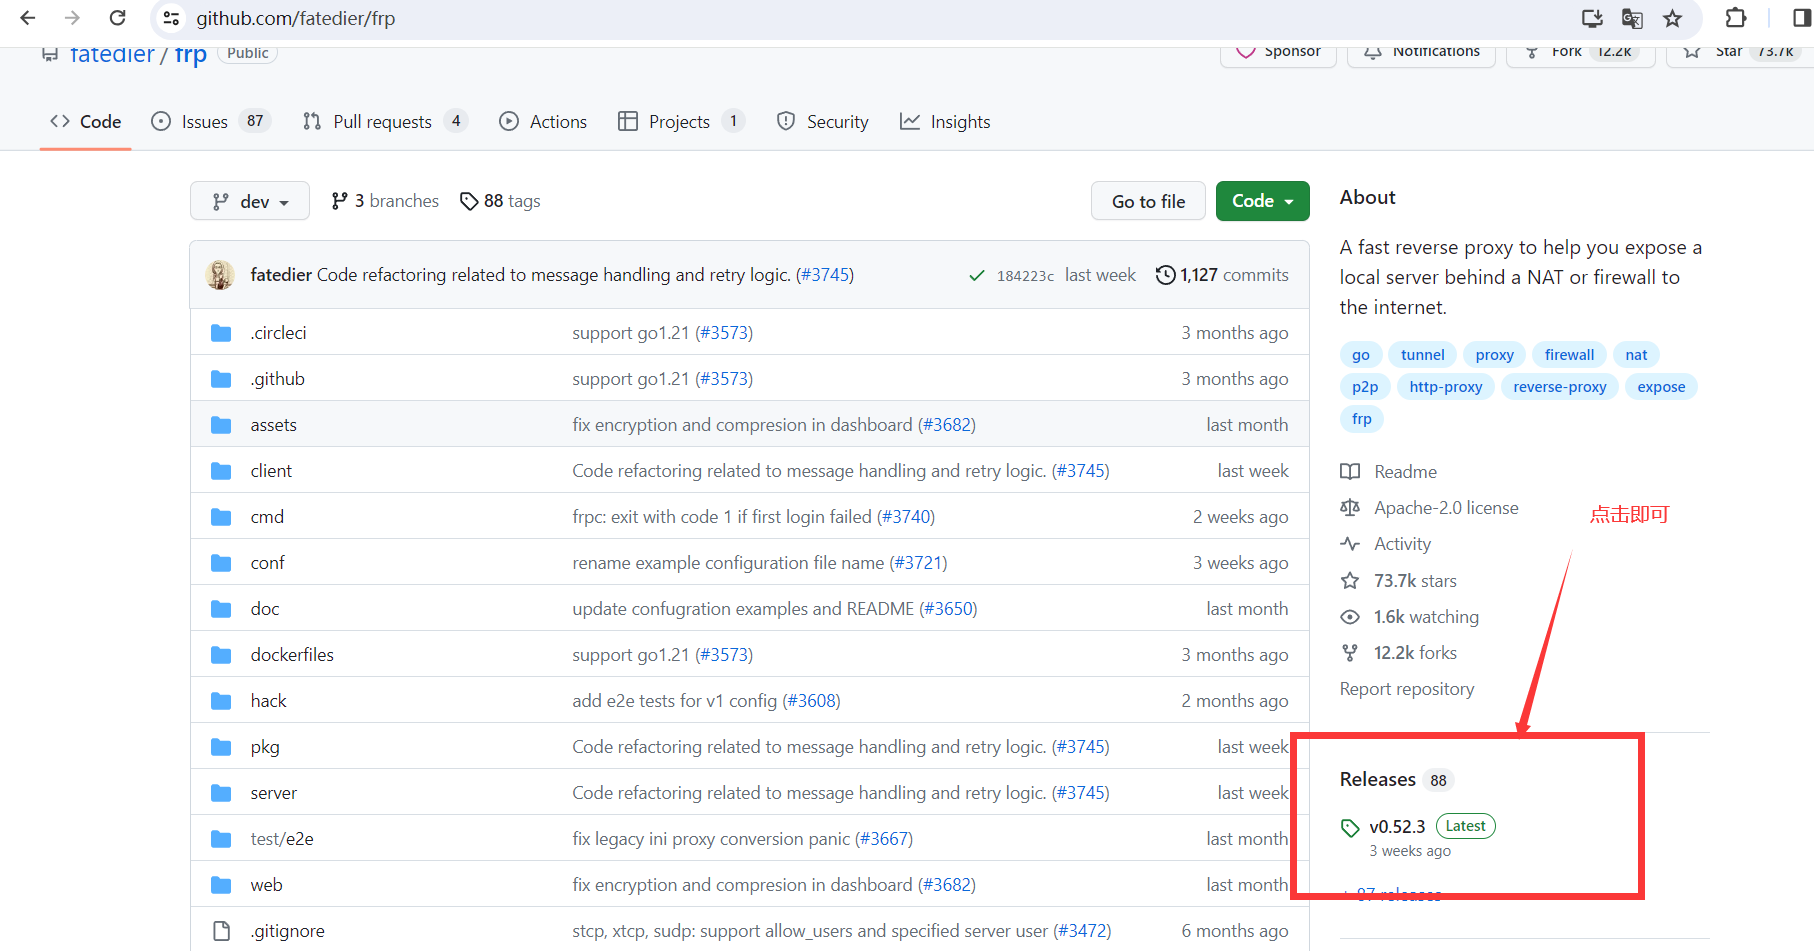Viewport: 1814px width, 951px height.
Task: Open the Report repository link
Action: coord(1407,689)
